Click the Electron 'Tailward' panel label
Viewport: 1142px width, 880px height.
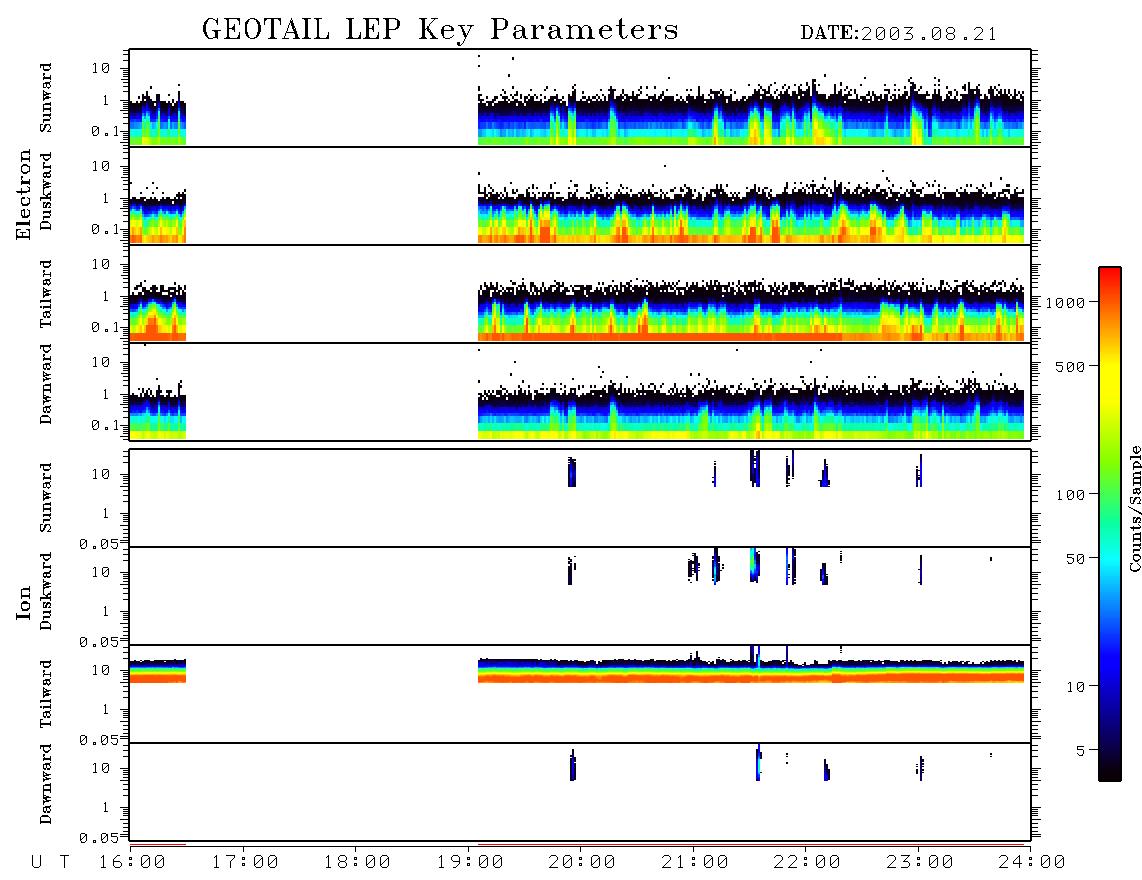click(46, 293)
